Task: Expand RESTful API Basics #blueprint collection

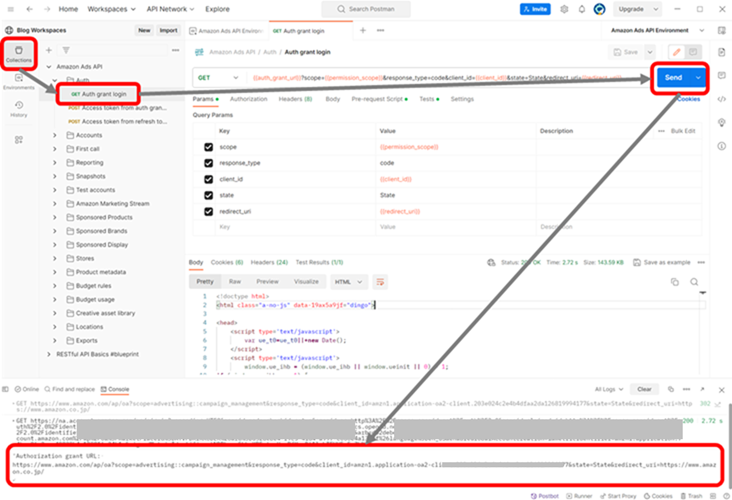Action: [x=49, y=354]
